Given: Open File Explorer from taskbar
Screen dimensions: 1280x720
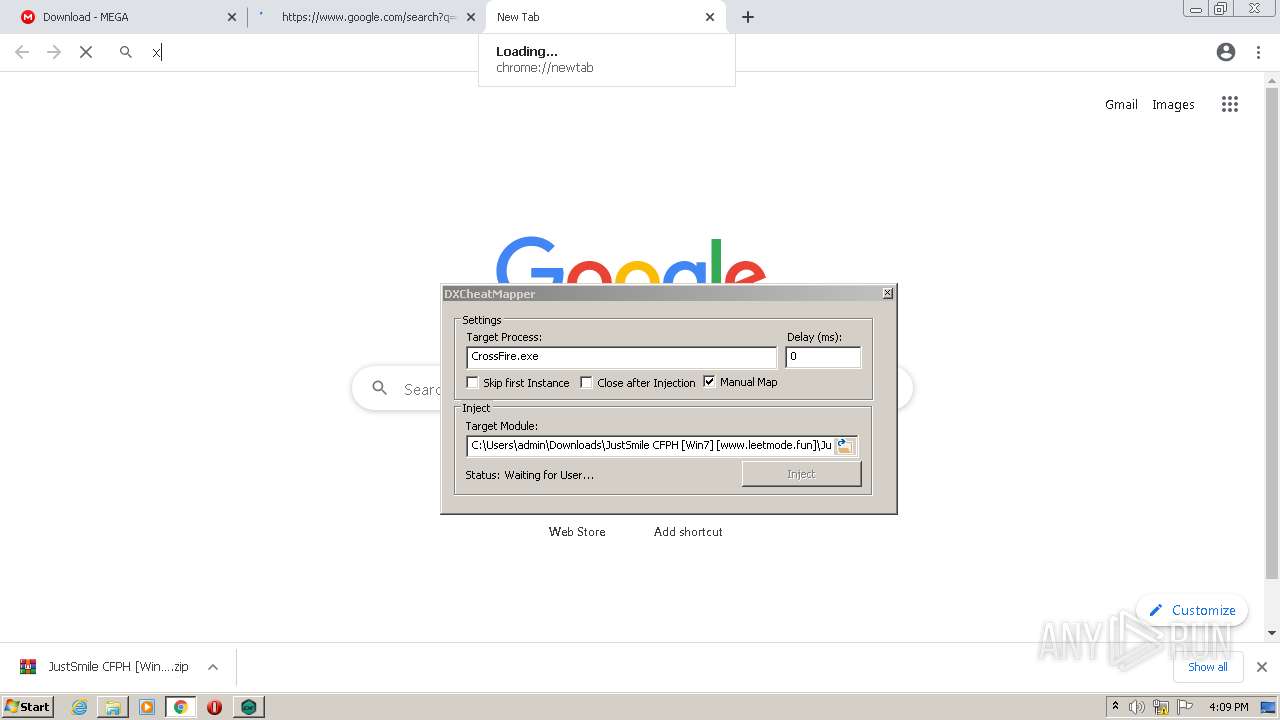Looking at the screenshot, I should [113, 707].
